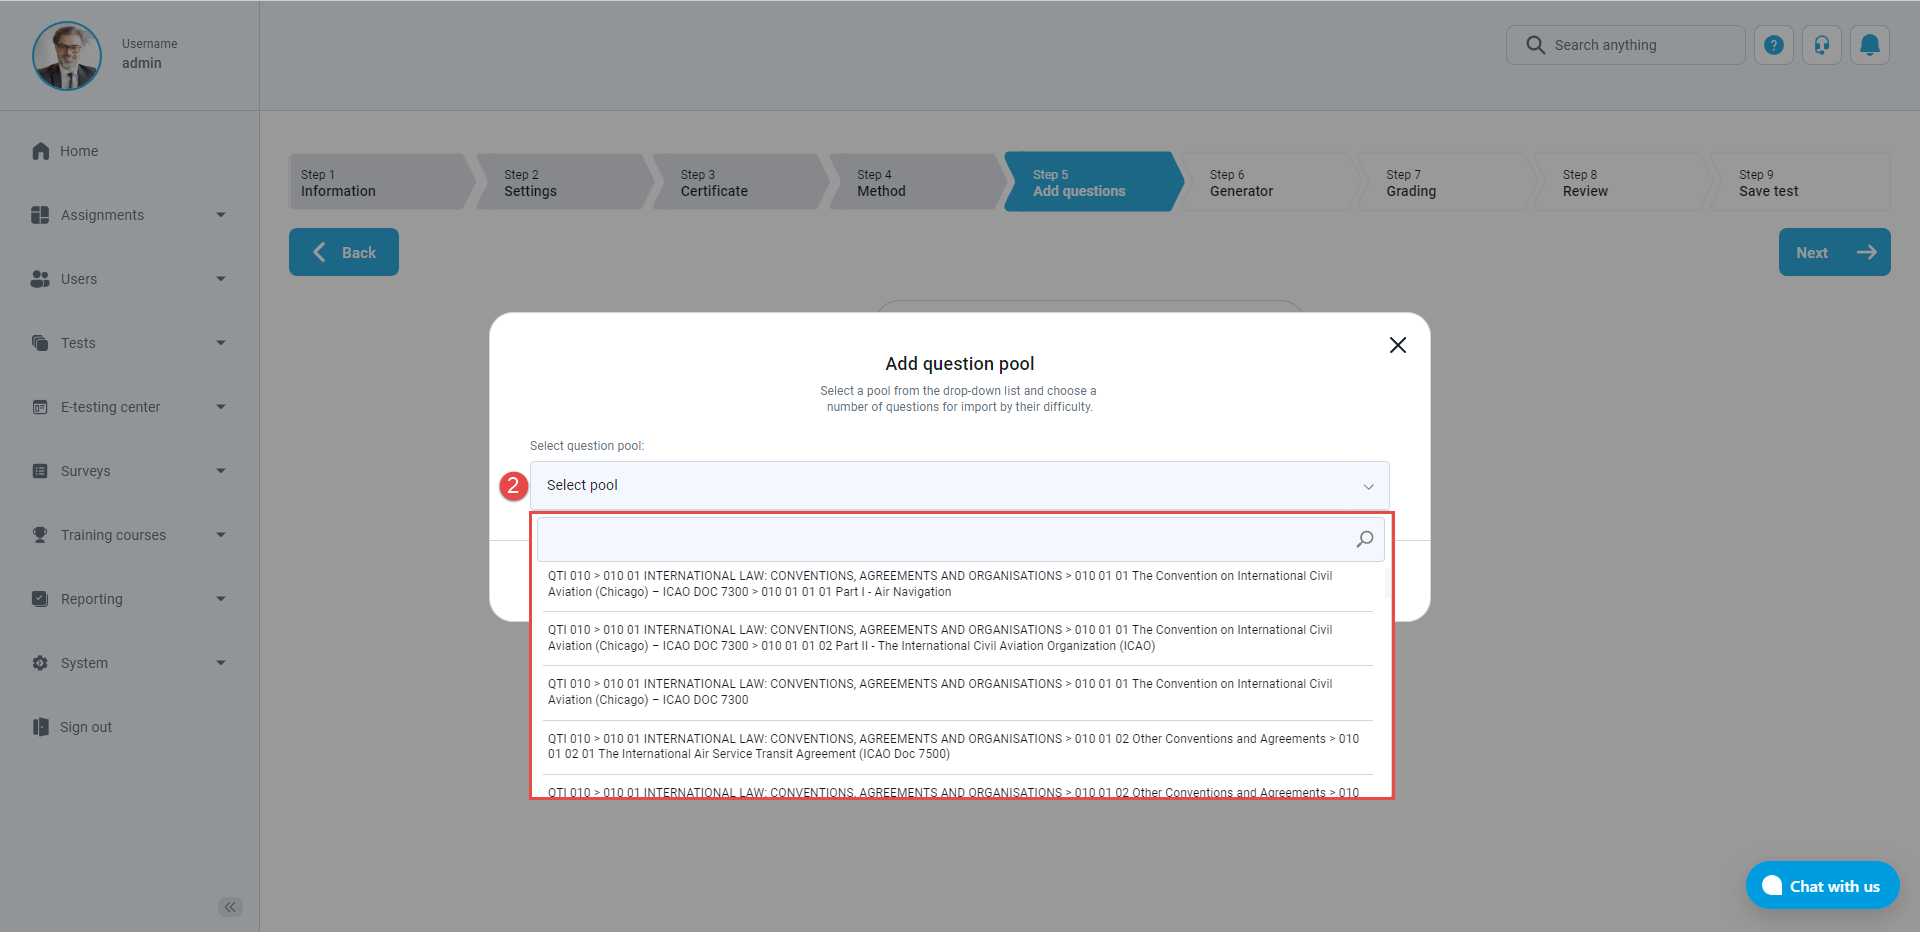
Task: Expand the Tests menu arrow
Action: [221, 343]
